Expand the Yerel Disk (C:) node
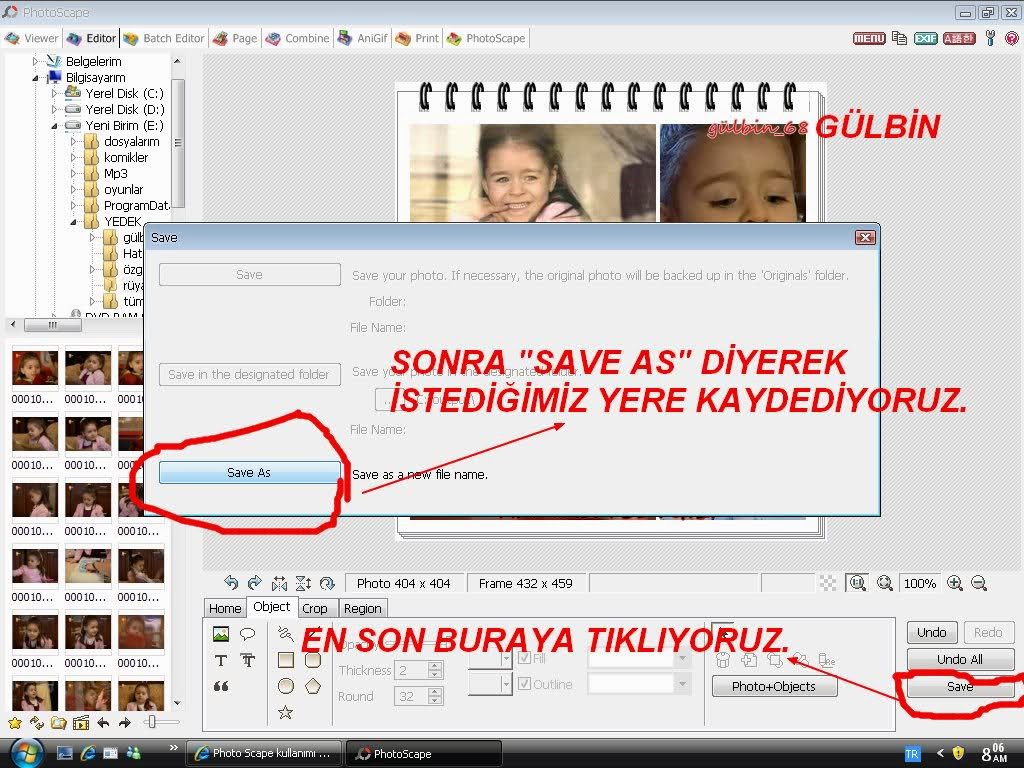Screen dimensions: 1024x768 click(55, 93)
